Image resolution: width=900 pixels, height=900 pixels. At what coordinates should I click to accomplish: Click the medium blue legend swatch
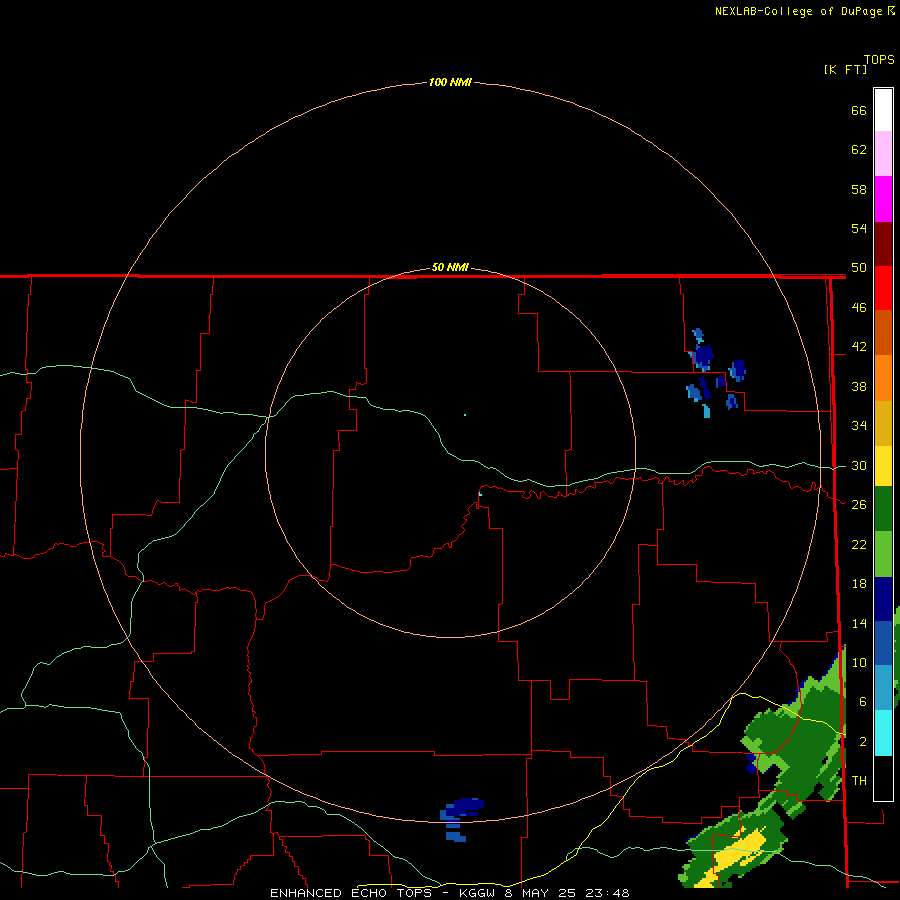[883, 643]
